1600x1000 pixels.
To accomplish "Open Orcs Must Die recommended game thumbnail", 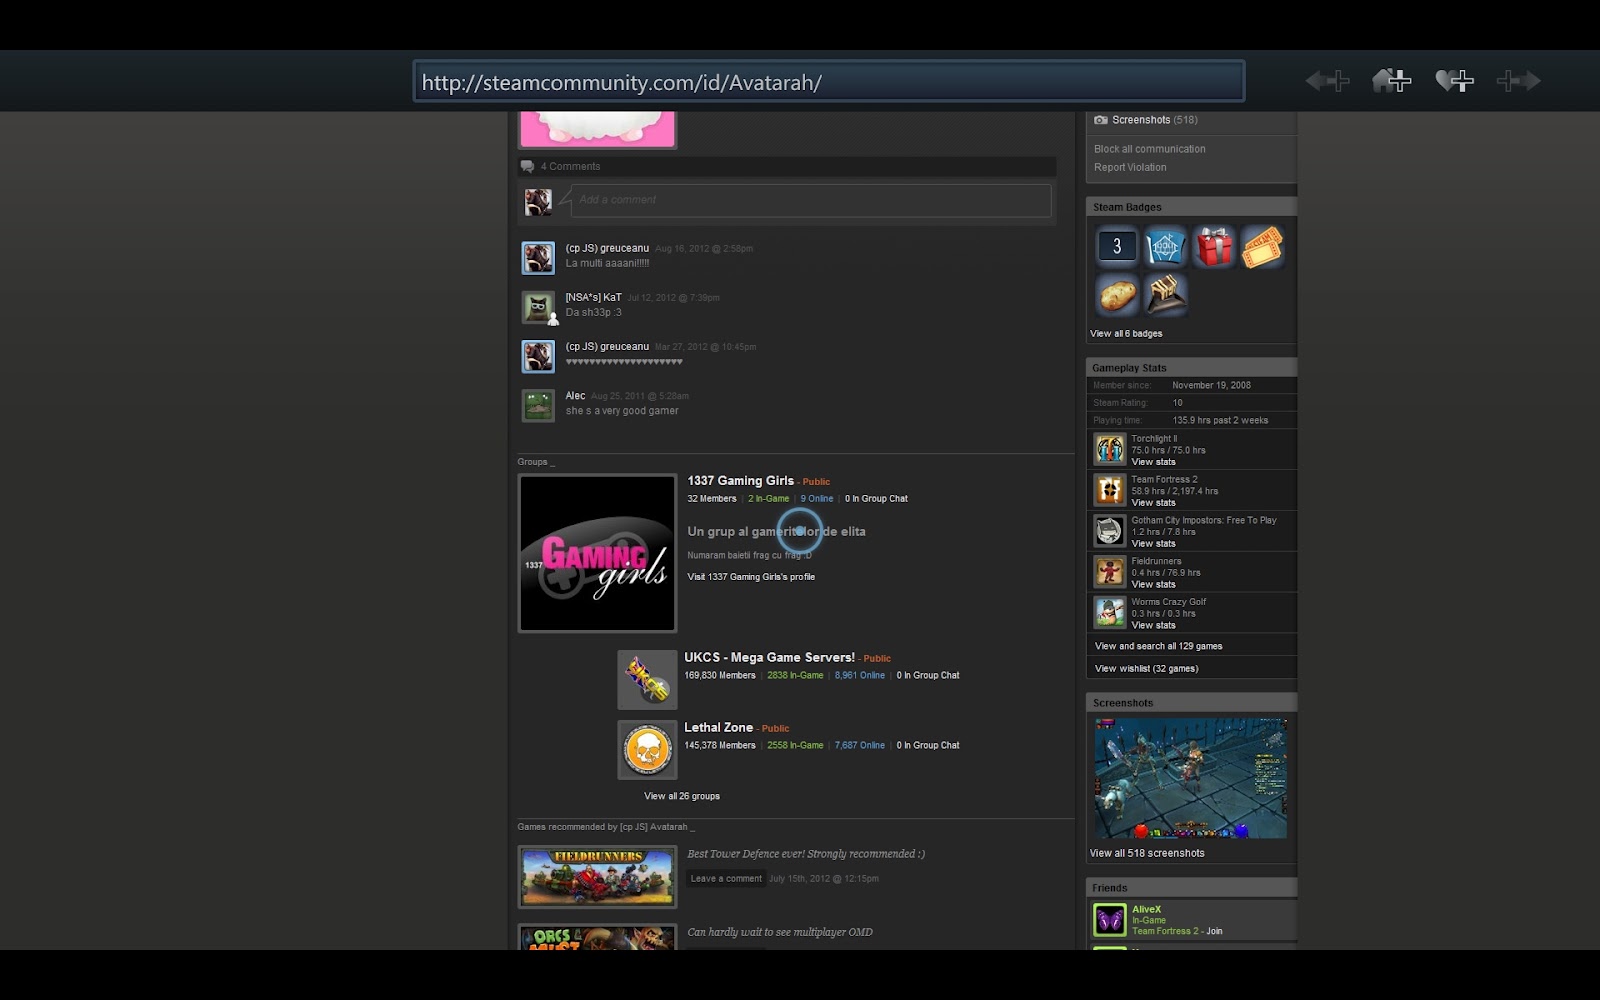I will point(597,938).
